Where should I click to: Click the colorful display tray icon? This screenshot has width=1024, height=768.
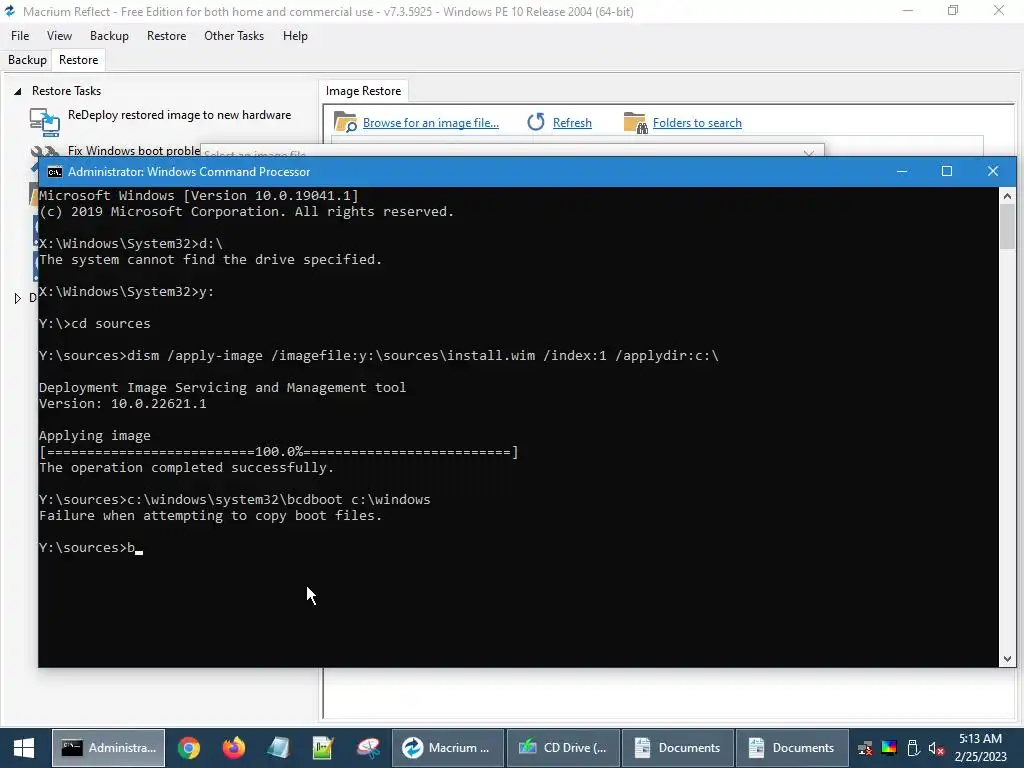tap(889, 748)
